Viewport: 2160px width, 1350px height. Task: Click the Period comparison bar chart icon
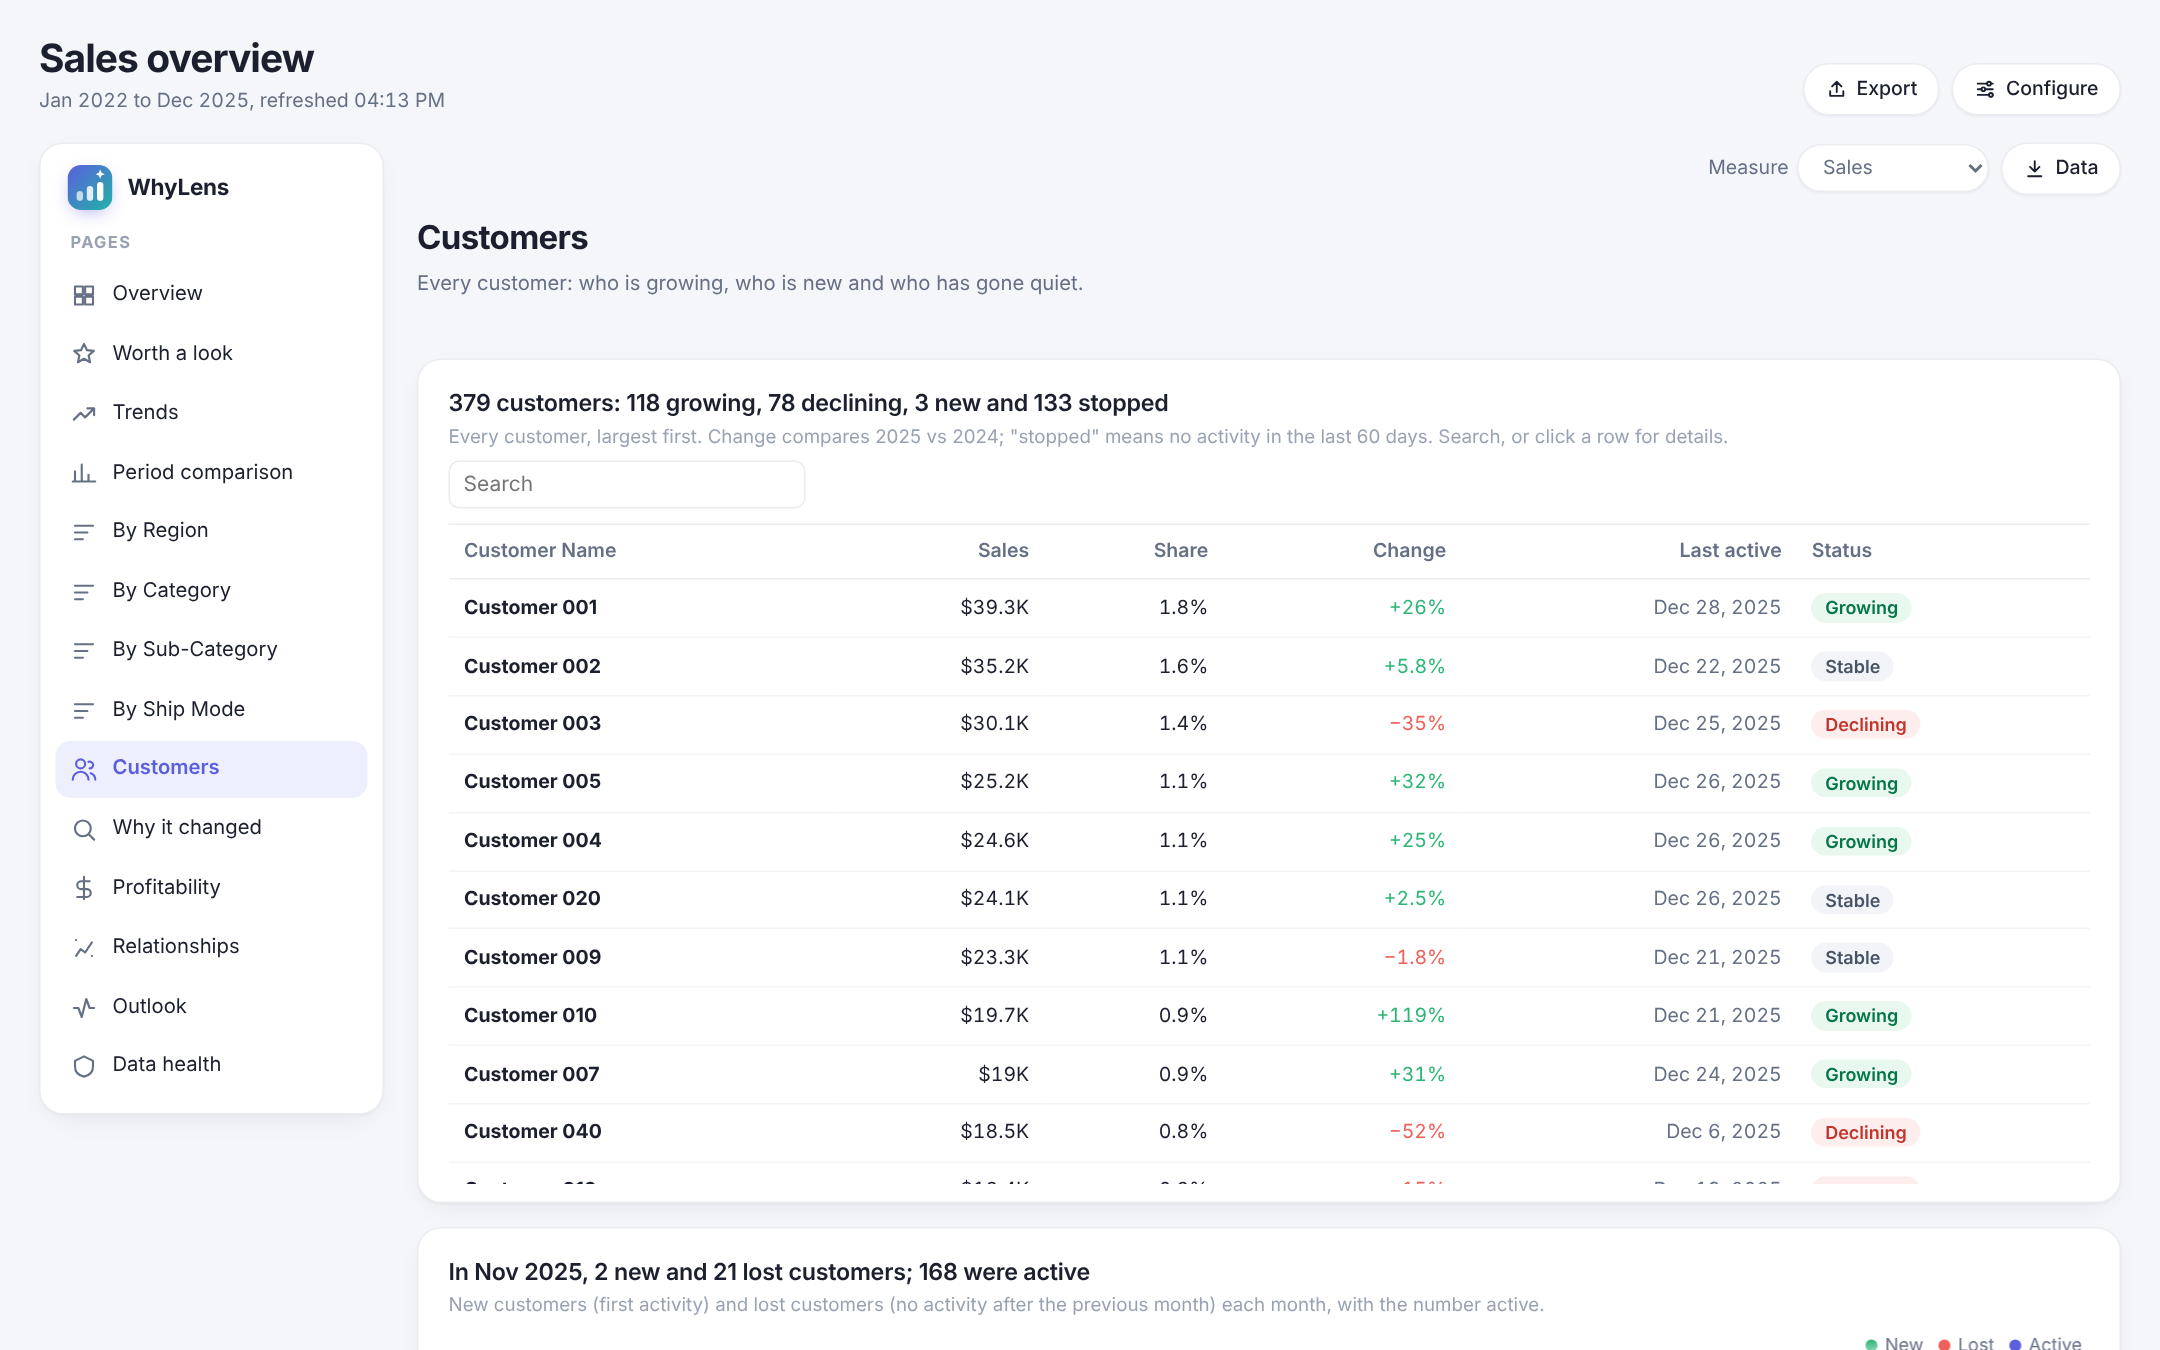(84, 473)
